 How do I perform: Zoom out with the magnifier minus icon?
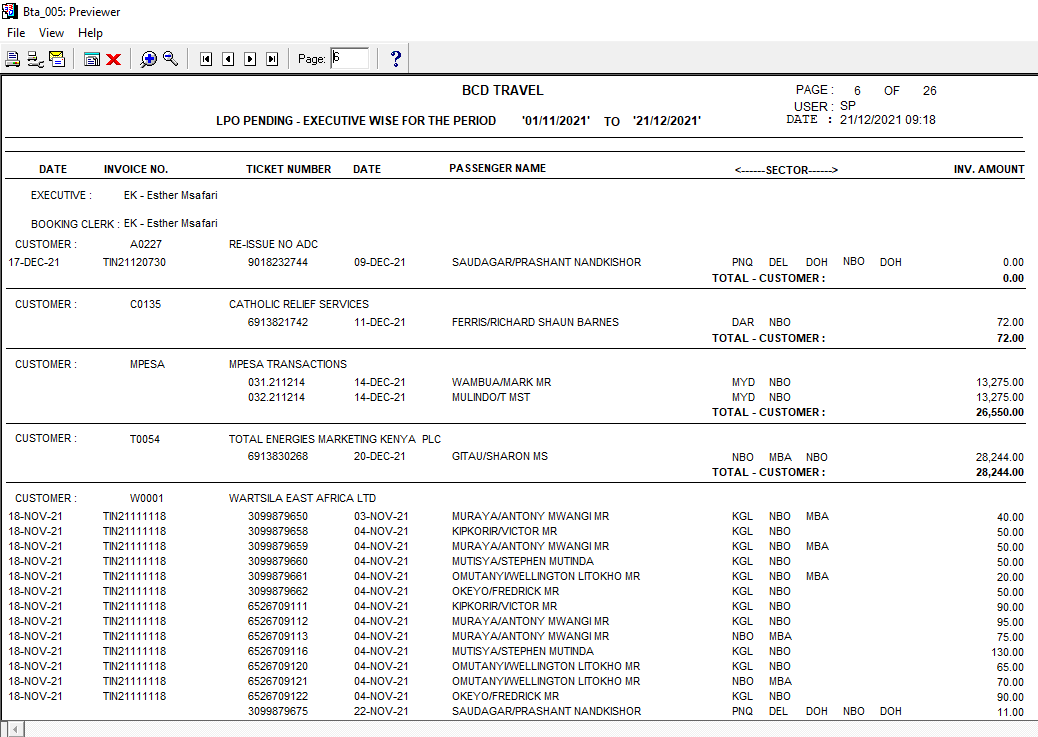(x=170, y=59)
